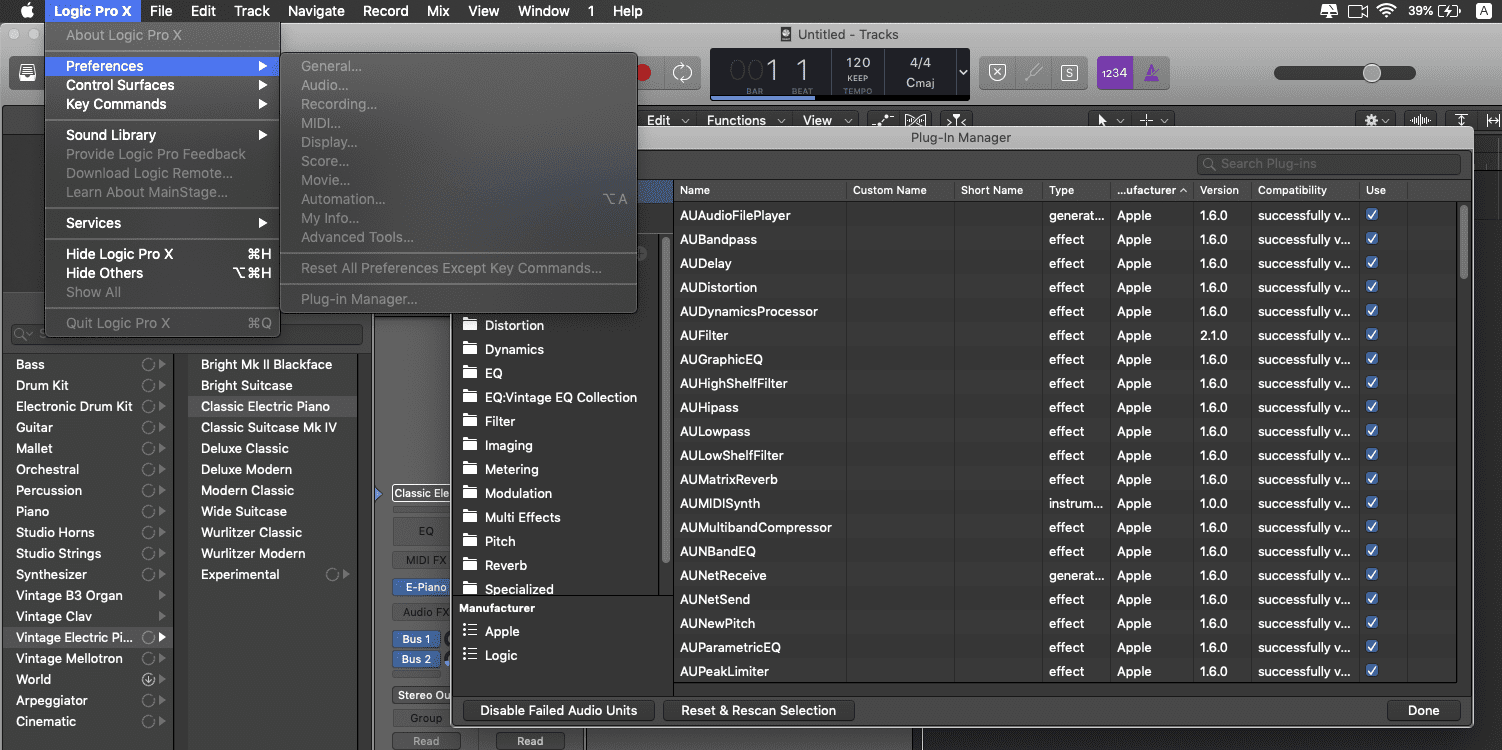This screenshot has height=750, width=1502.
Task: Open the LCD display mode arrow
Action: tap(963, 72)
